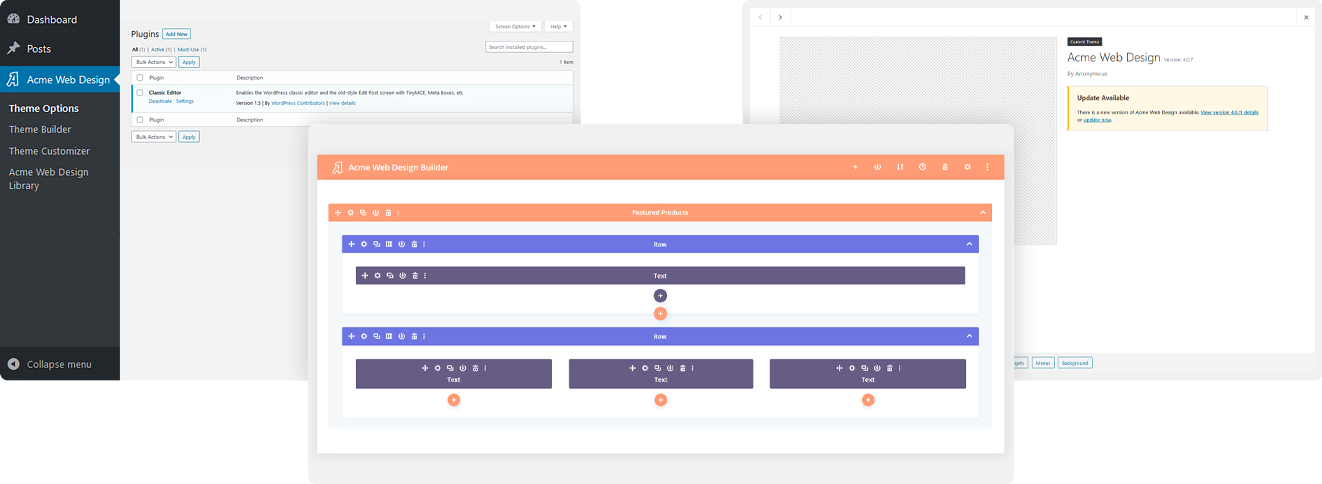Open gear settings of the first Row
The width and height of the screenshot is (1322, 484).
click(364, 244)
